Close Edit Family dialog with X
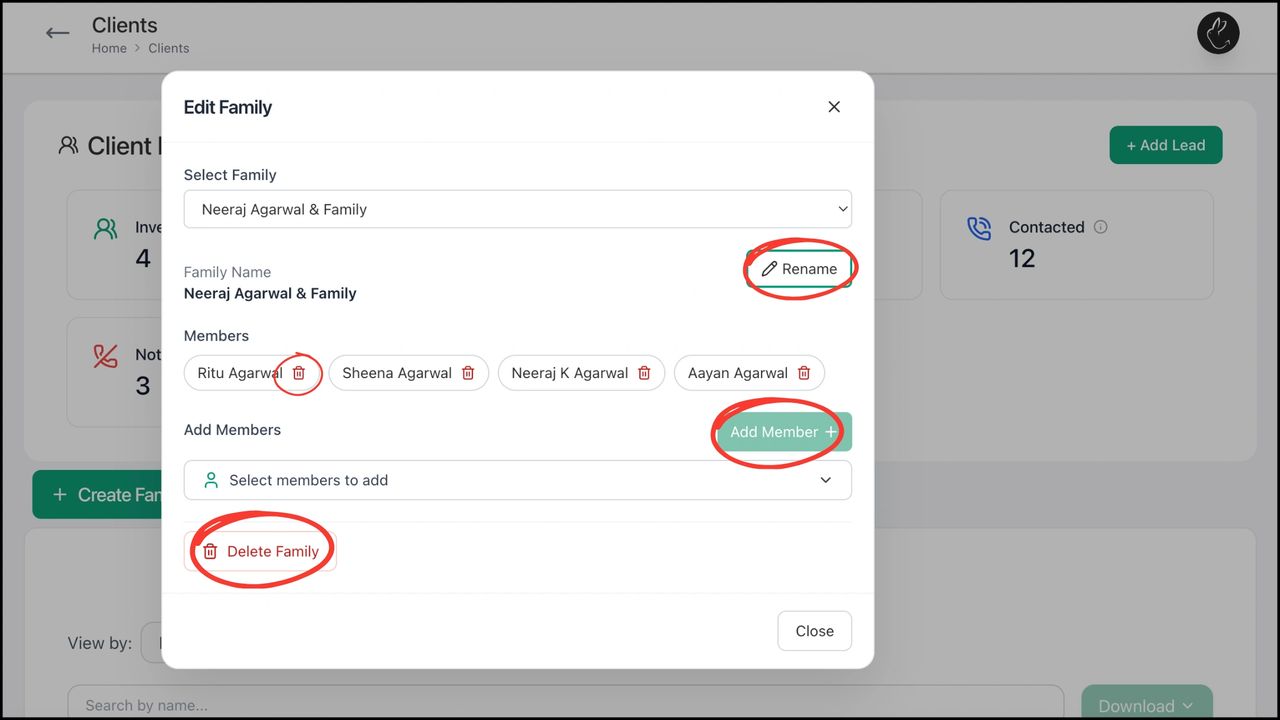Viewport: 1280px width, 720px height. pyautogui.click(x=834, y=107)
